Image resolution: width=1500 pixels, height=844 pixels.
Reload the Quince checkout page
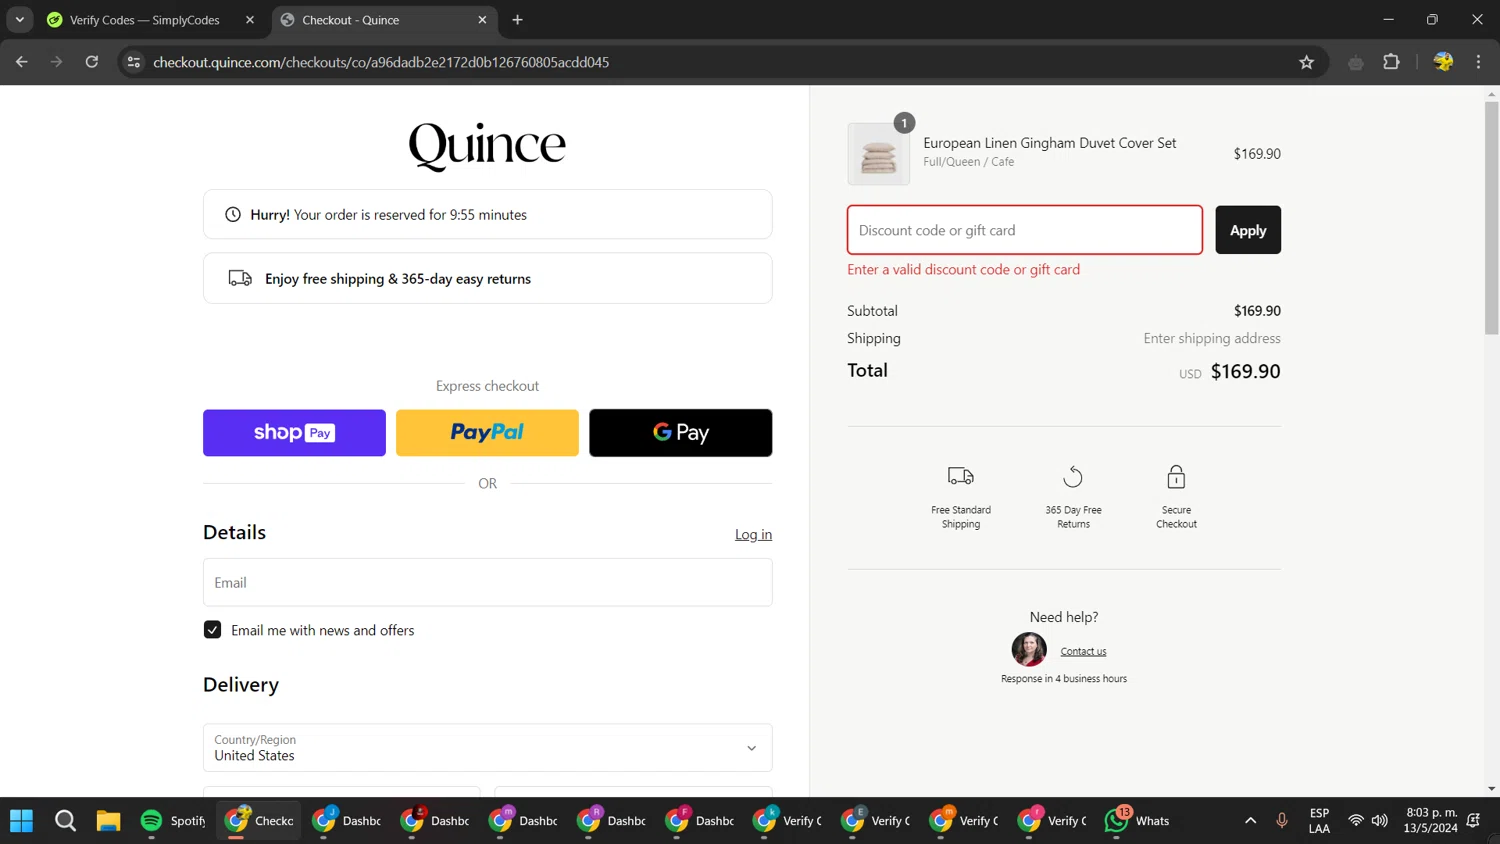coord(91,62)
